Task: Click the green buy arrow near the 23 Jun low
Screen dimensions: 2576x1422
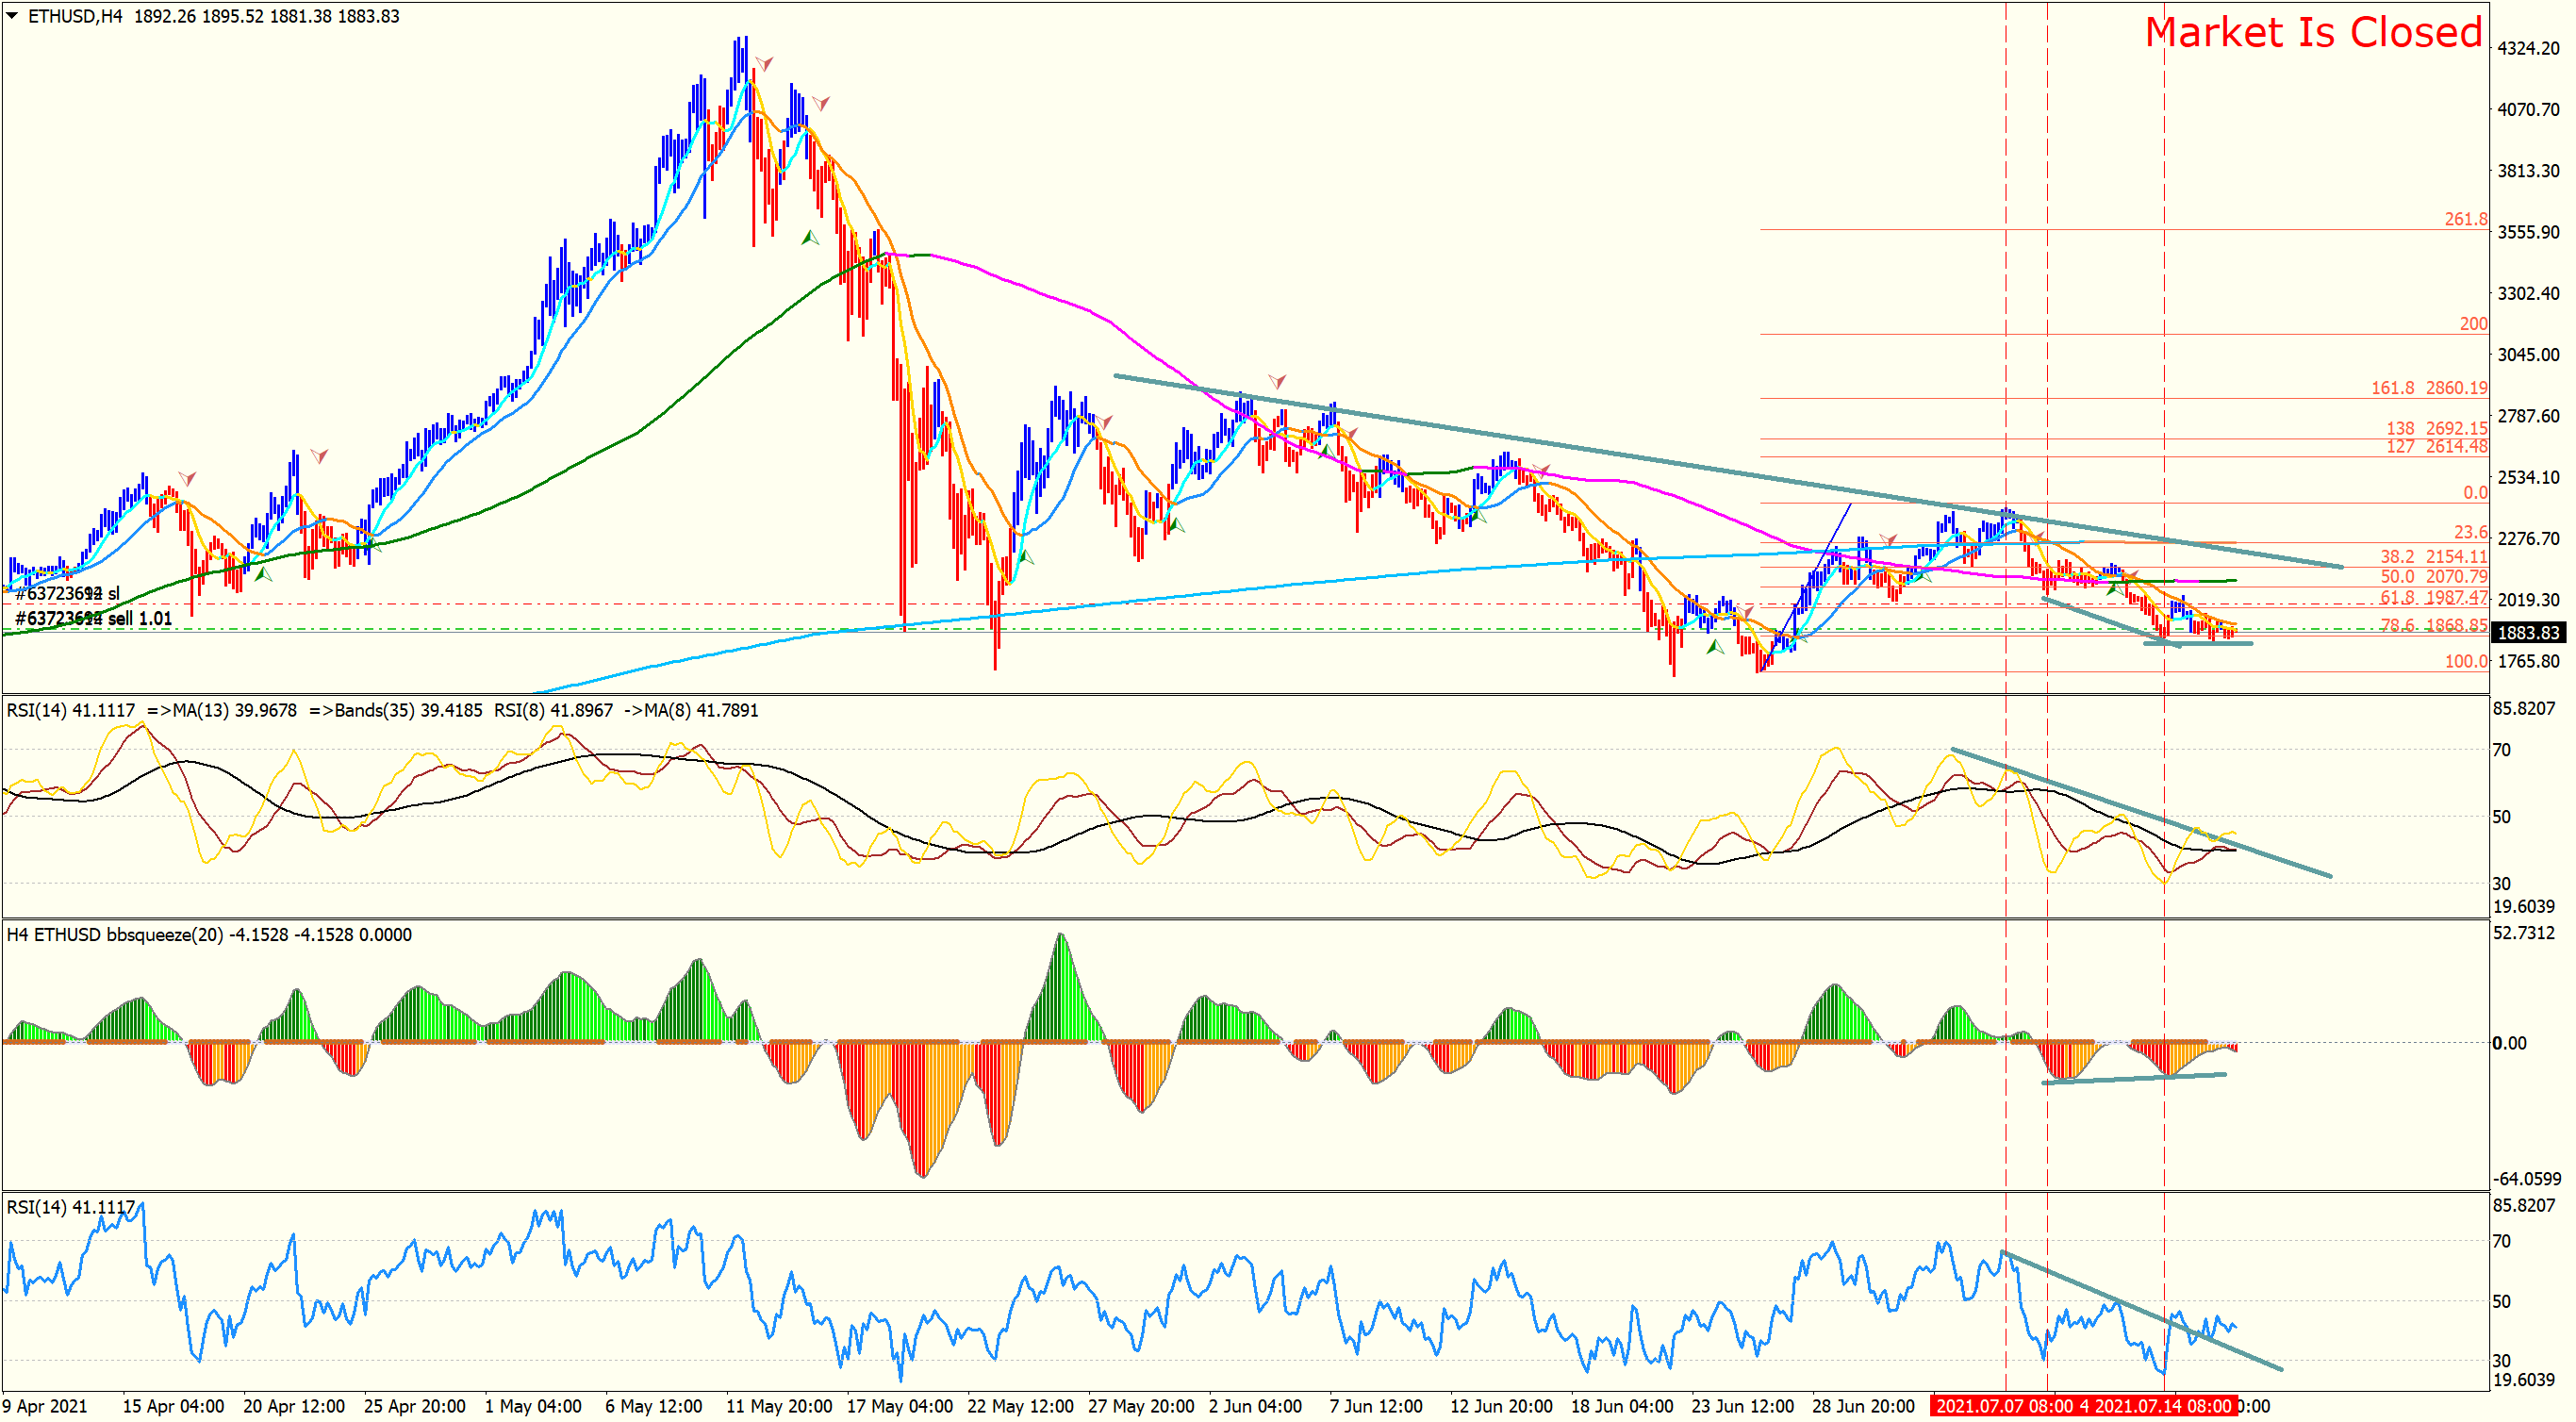Action: pyautogui.click(x=1715, y=647)
